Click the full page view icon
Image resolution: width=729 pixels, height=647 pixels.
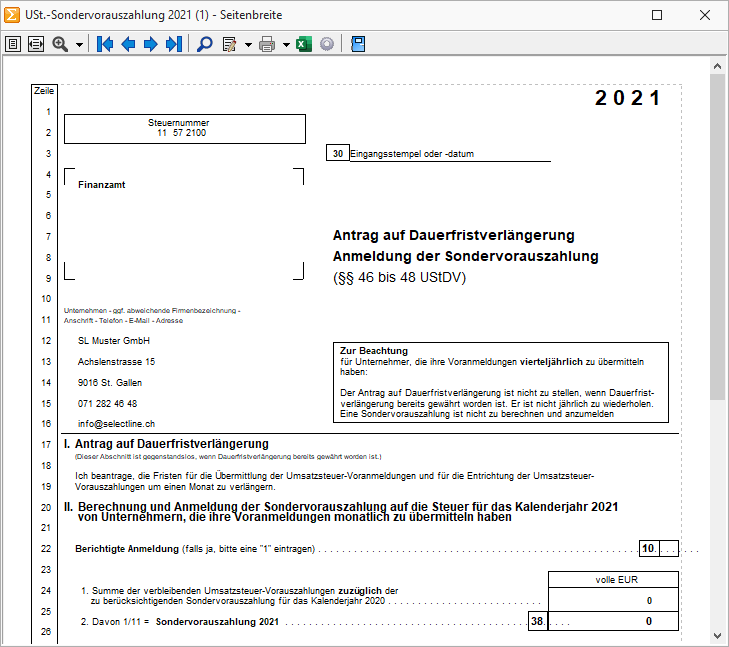tap(13, 44)
